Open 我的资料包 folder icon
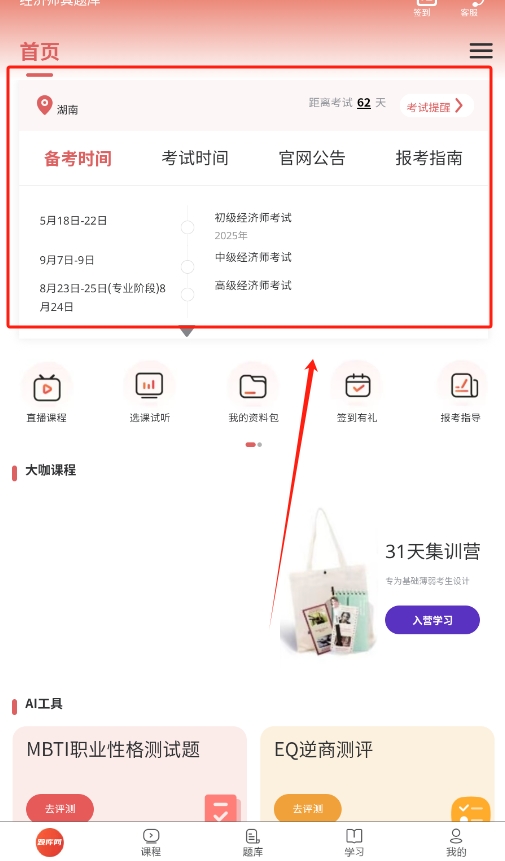 point(253,387)
